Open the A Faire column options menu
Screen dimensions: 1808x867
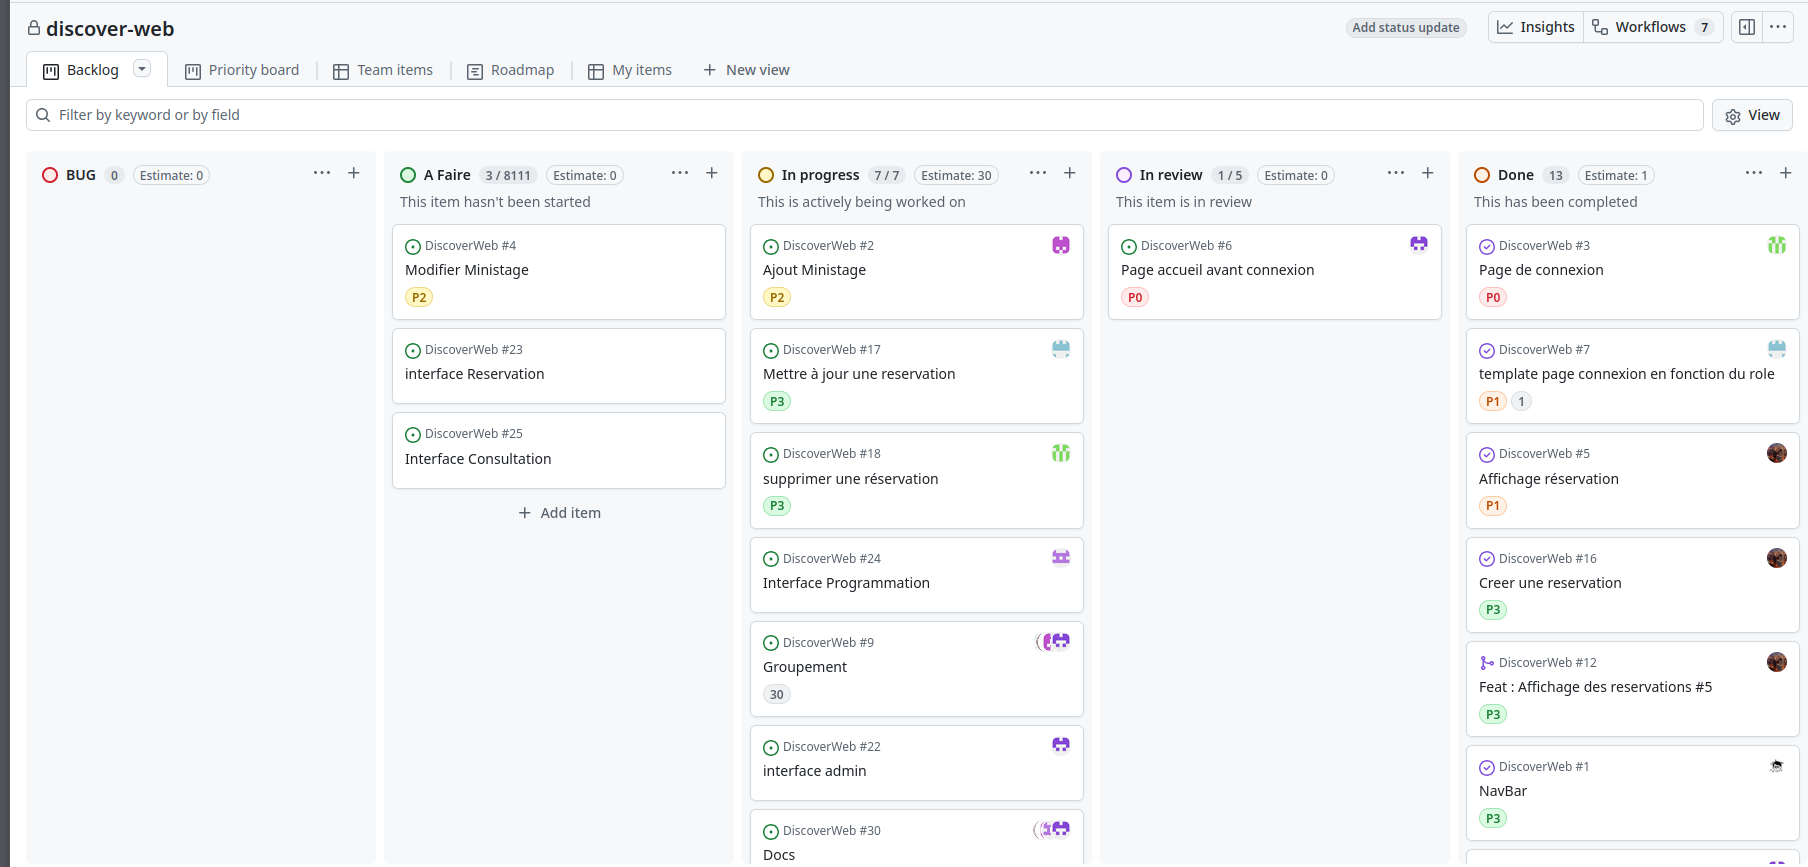680,173
